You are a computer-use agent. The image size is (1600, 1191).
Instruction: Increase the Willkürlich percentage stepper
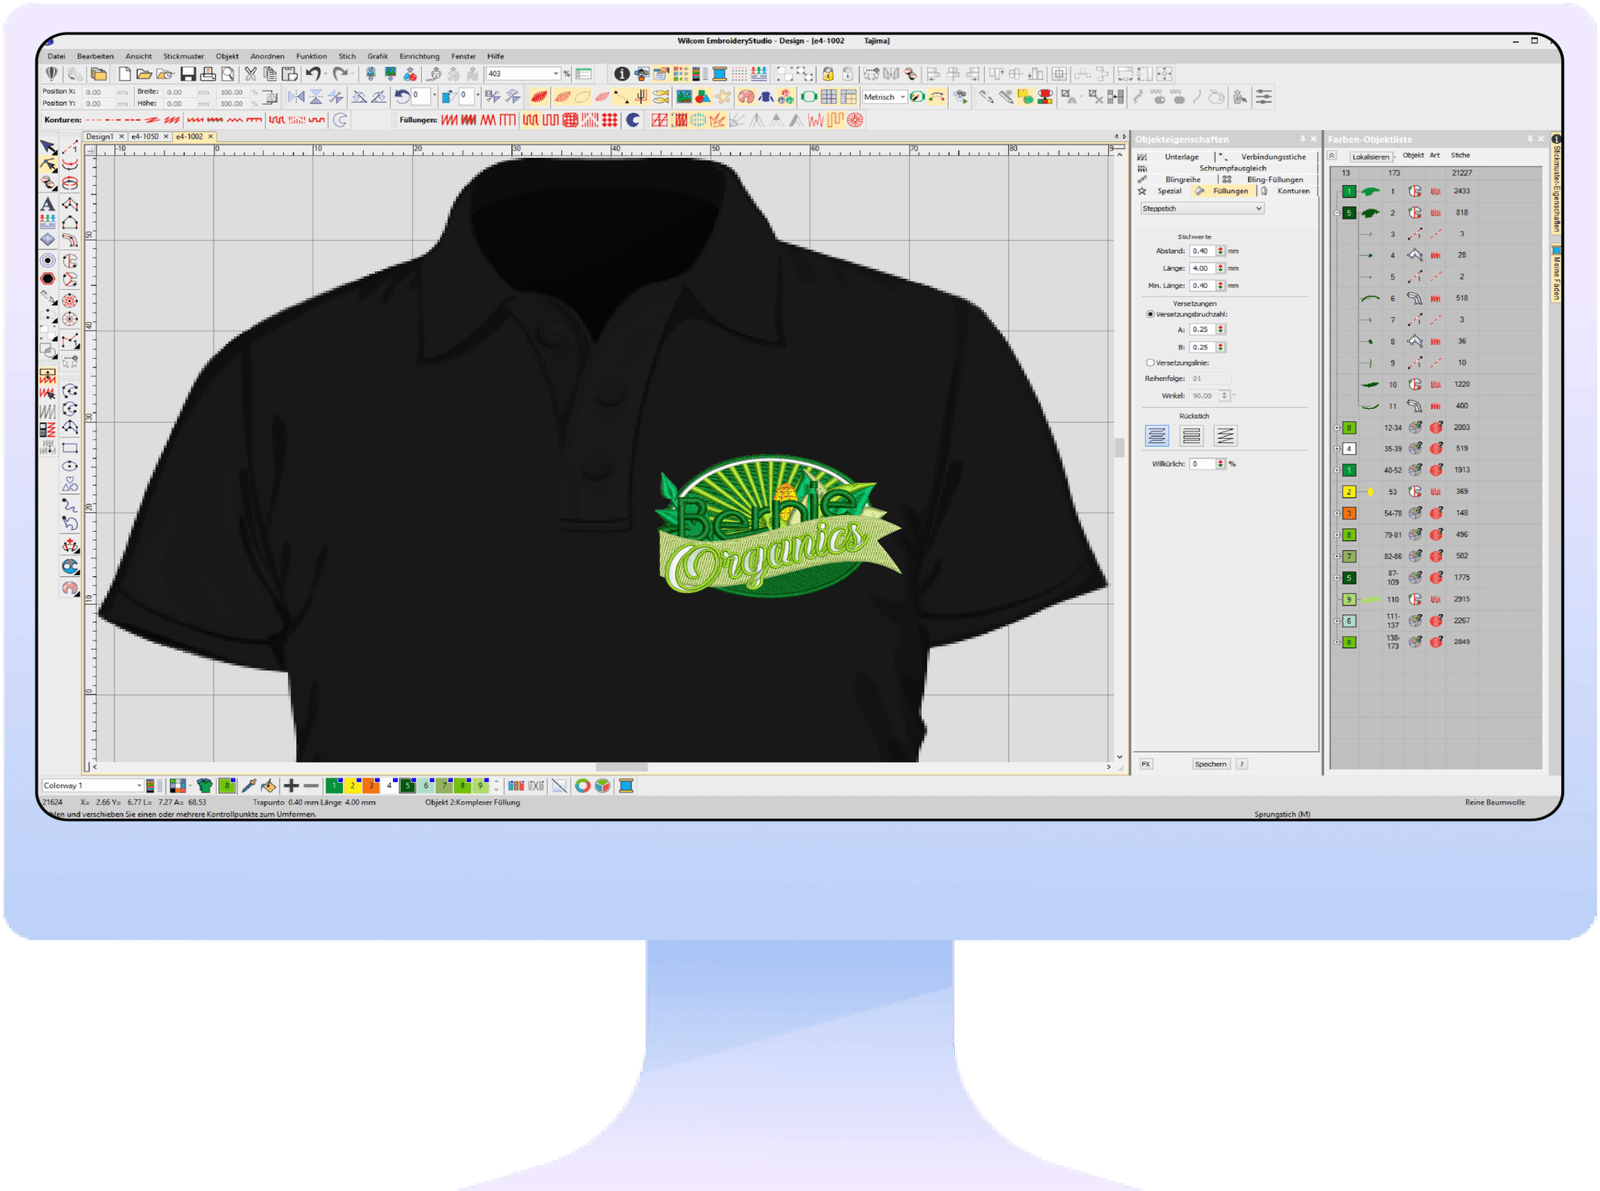[1220, 461]
